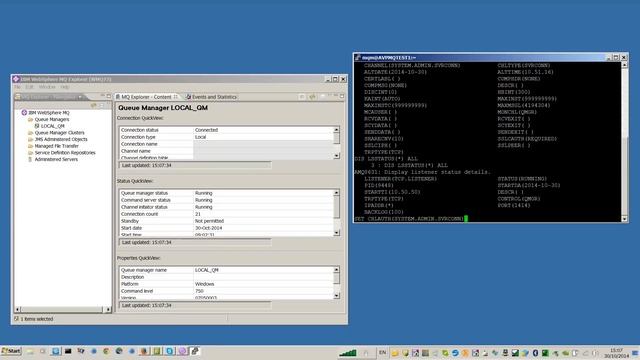Click the Windows Start button
This screenshot has width=640, height=360.
[11, 351]
